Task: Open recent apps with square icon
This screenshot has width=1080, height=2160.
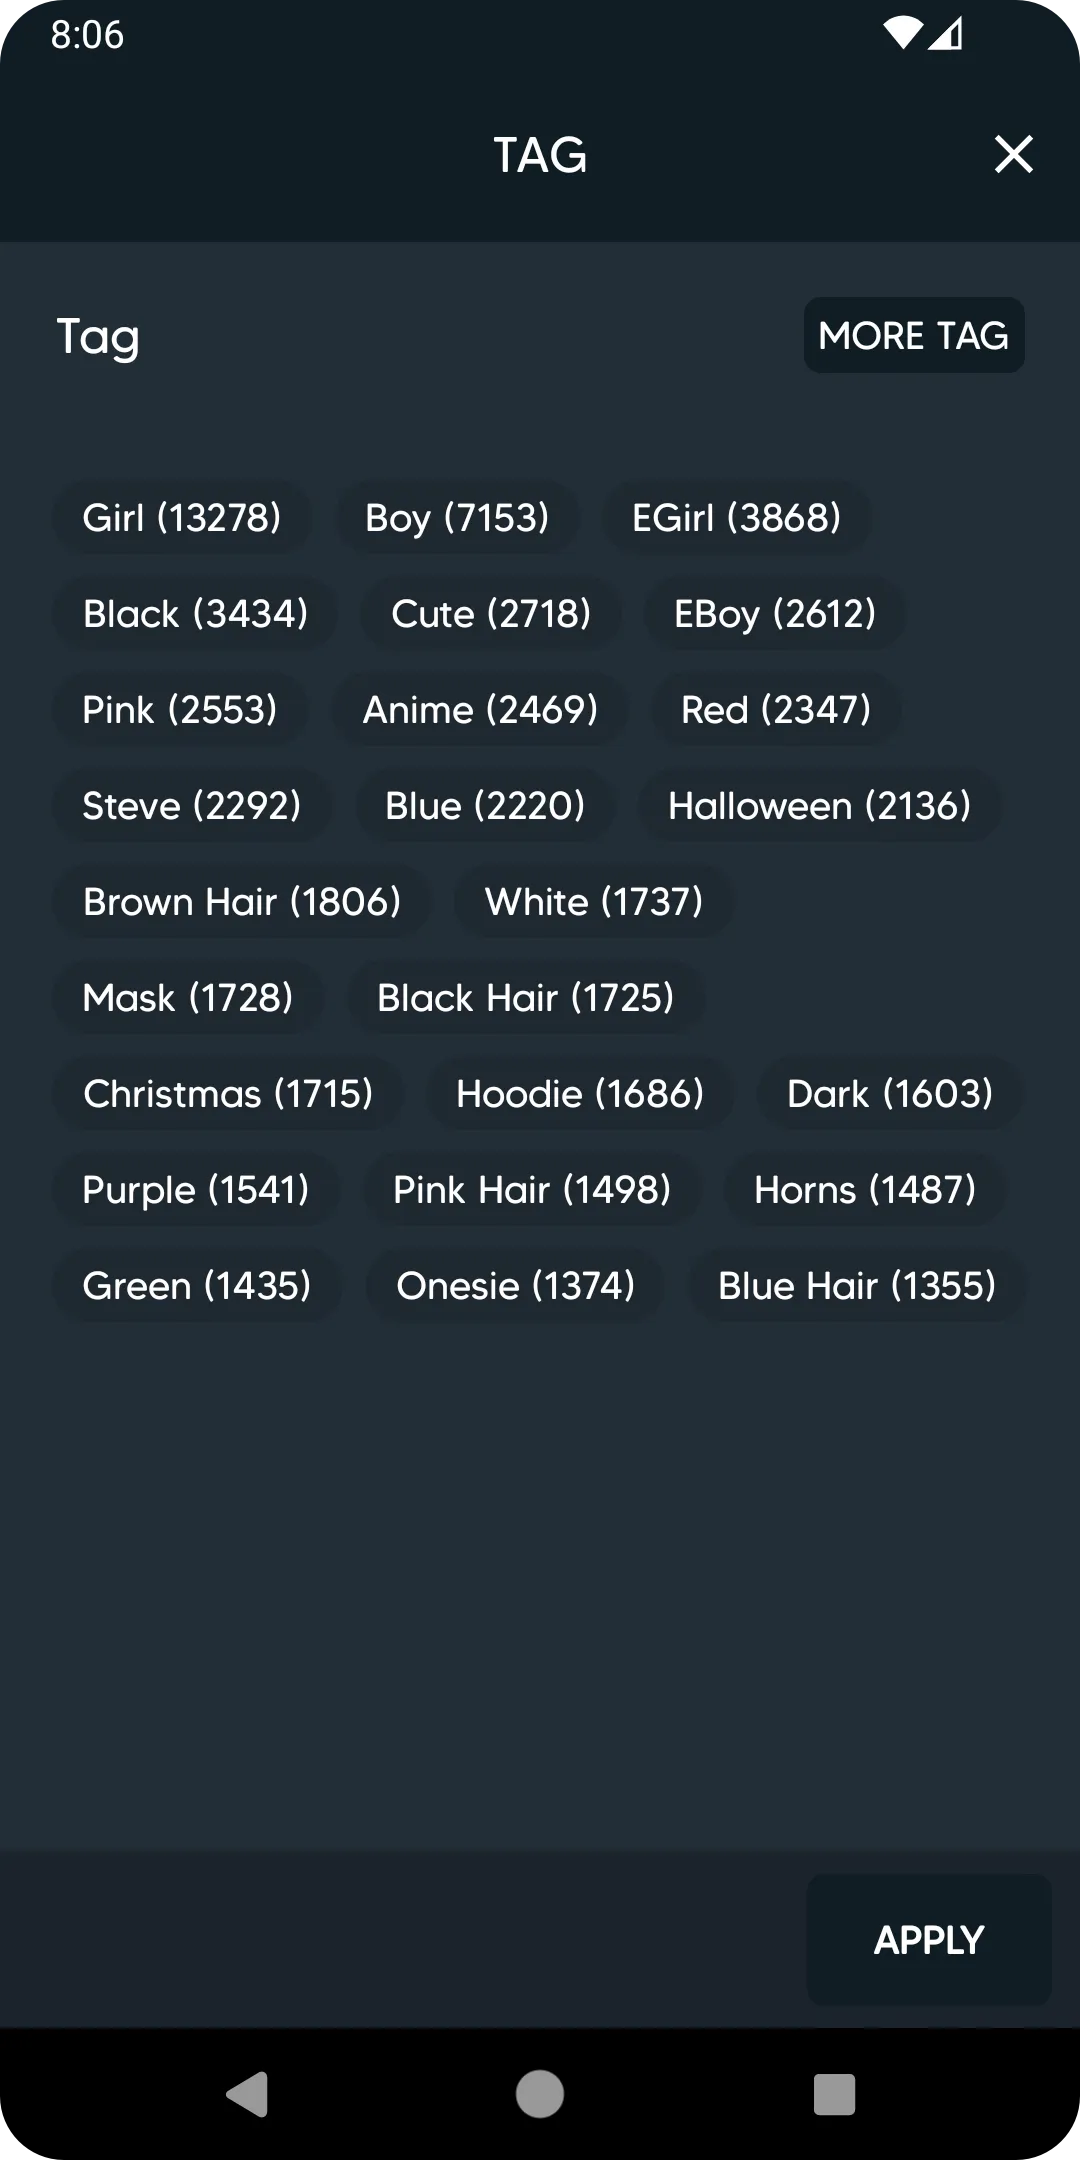Action: tap(834, 2094)
